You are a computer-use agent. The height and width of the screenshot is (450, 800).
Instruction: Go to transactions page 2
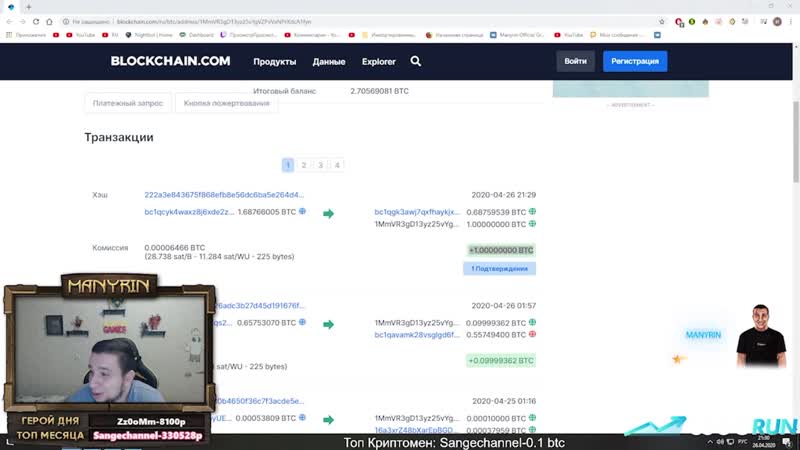[x=304, y=165]
